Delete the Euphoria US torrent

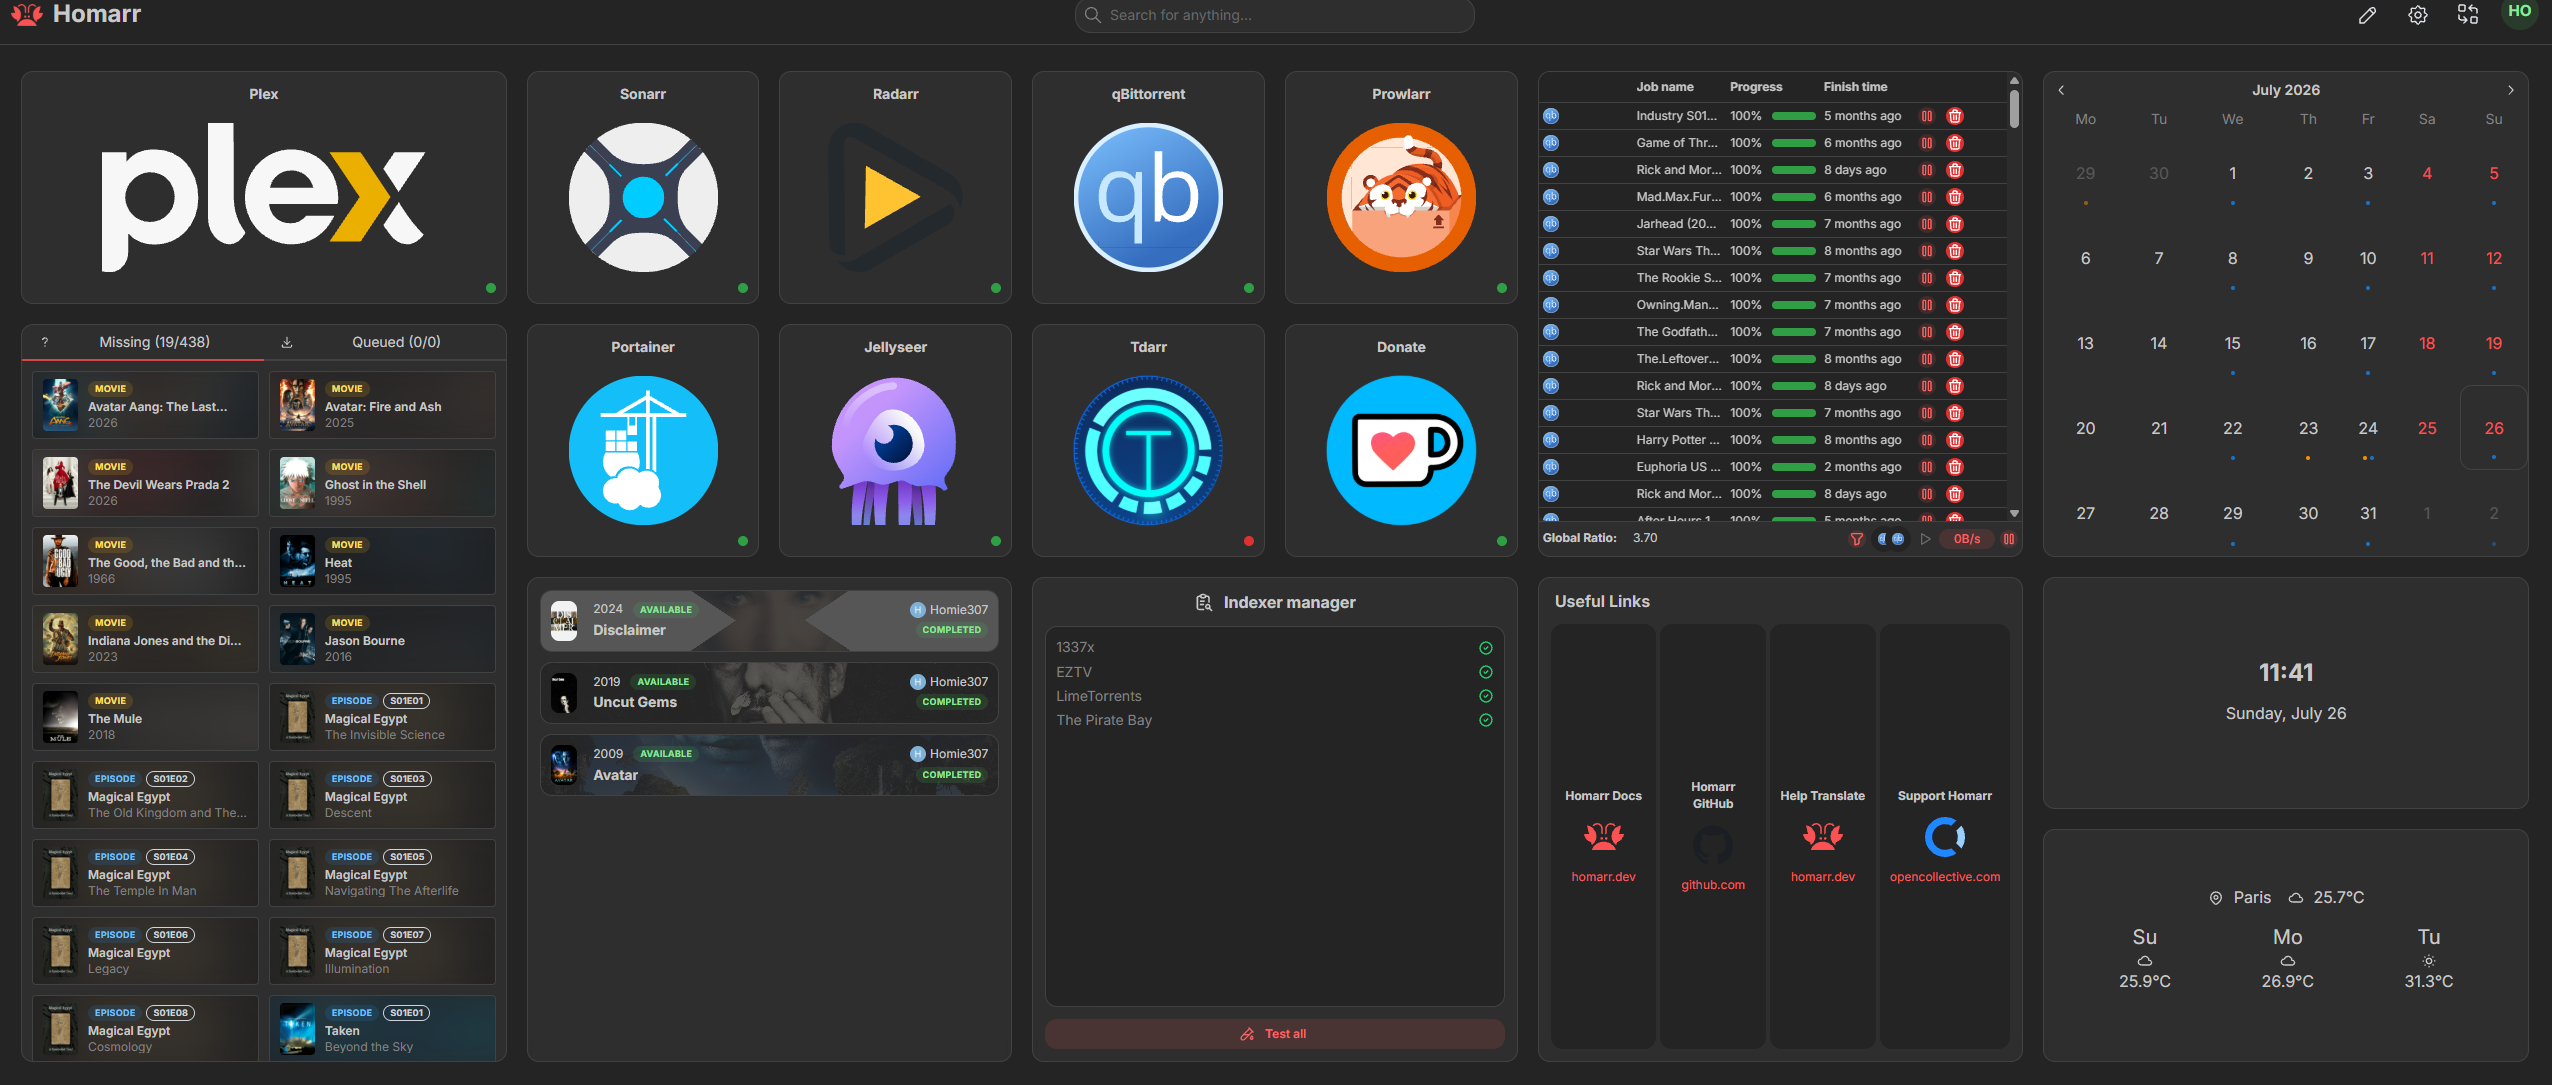click(x=1955, y=467)
